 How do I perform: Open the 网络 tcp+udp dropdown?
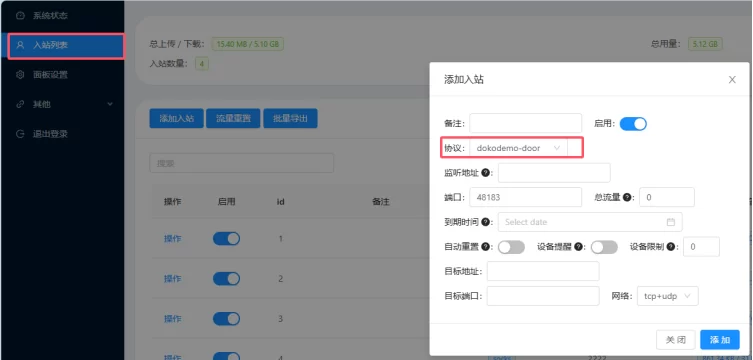click(668, 296)
